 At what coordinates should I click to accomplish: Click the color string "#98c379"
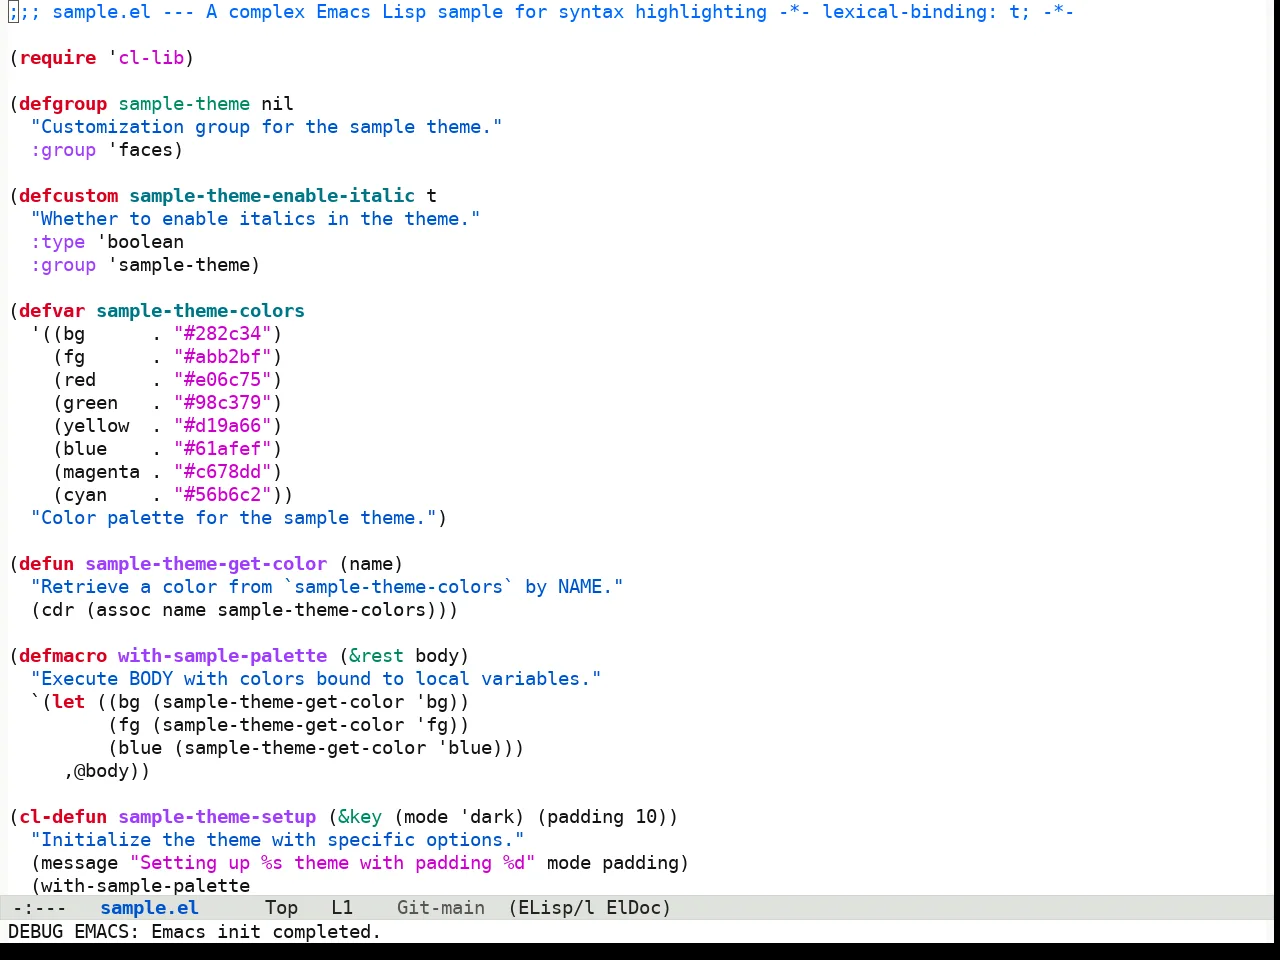click(x=223, y=402)
